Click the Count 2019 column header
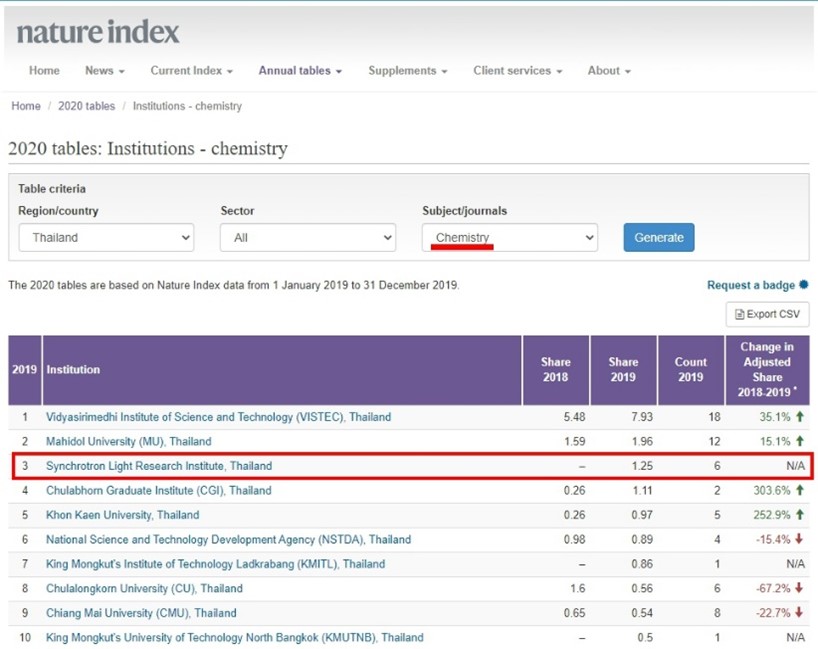 691,370
